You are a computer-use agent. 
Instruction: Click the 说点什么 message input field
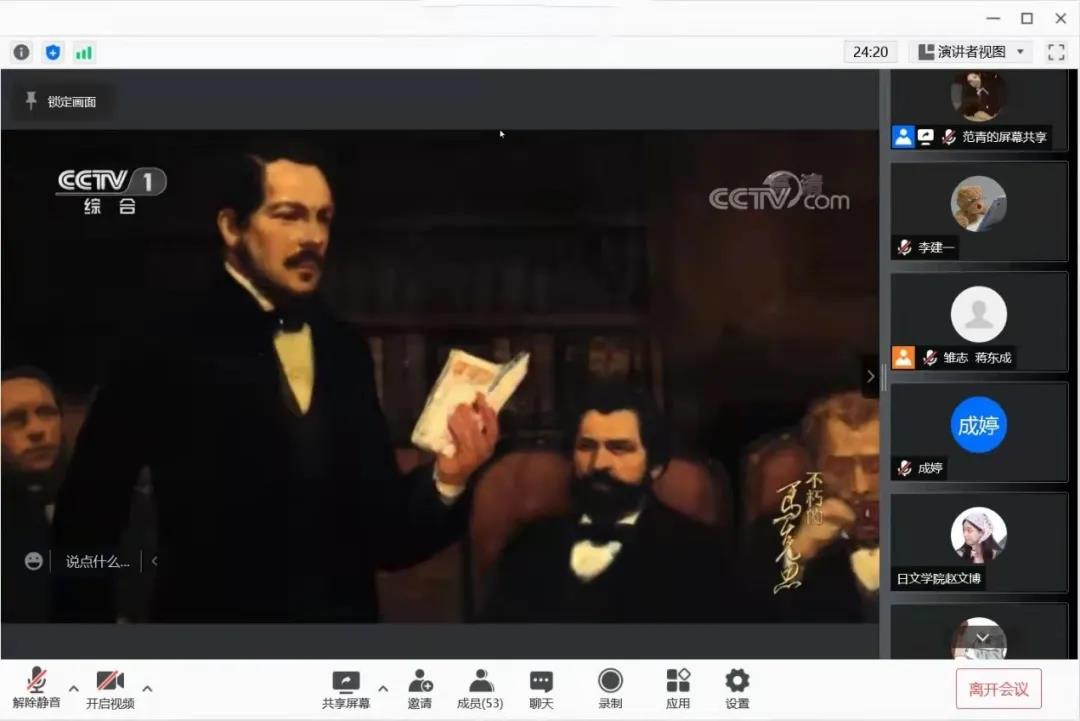click(97, 562)
